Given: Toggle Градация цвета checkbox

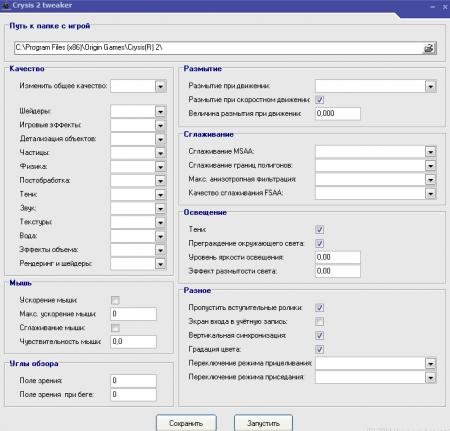Looking at the screenshot, I should click(x=319, y=349).
